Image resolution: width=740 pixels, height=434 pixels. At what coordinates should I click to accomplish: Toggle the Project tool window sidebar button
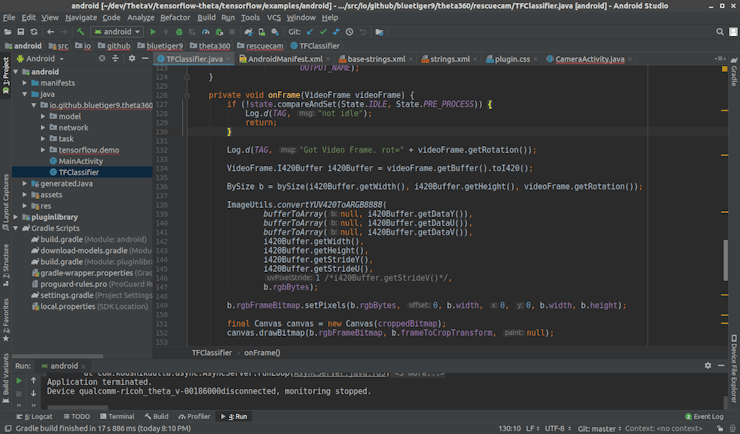click(x=6, y=70)
